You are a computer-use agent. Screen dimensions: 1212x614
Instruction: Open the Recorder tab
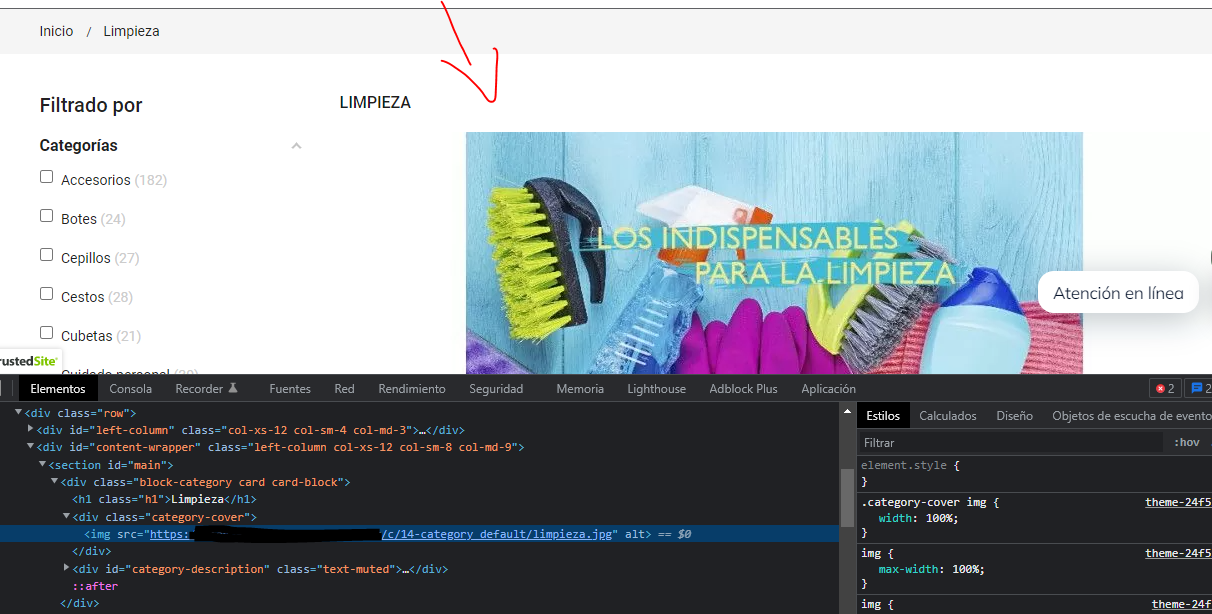click(207, 389)
